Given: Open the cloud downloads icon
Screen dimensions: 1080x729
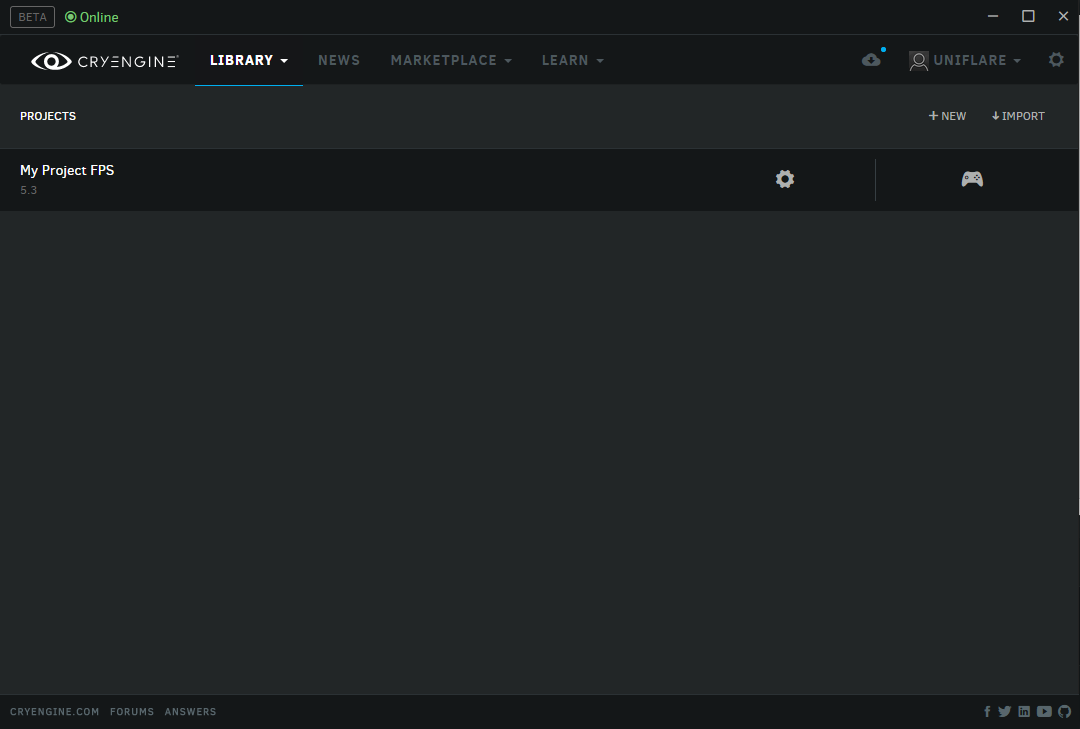Looking at the screenshot, I should tap(871, 60).
